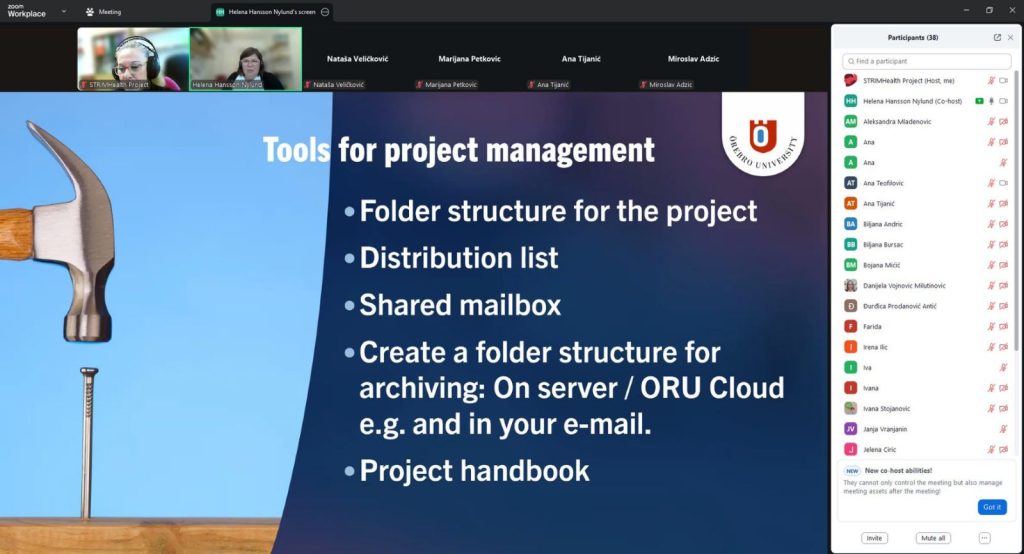The width and height of the screenshot is (1024, 554).
Task: Expand the Zoom Workplace dropdown arrow
Action: tap(63, 12)
